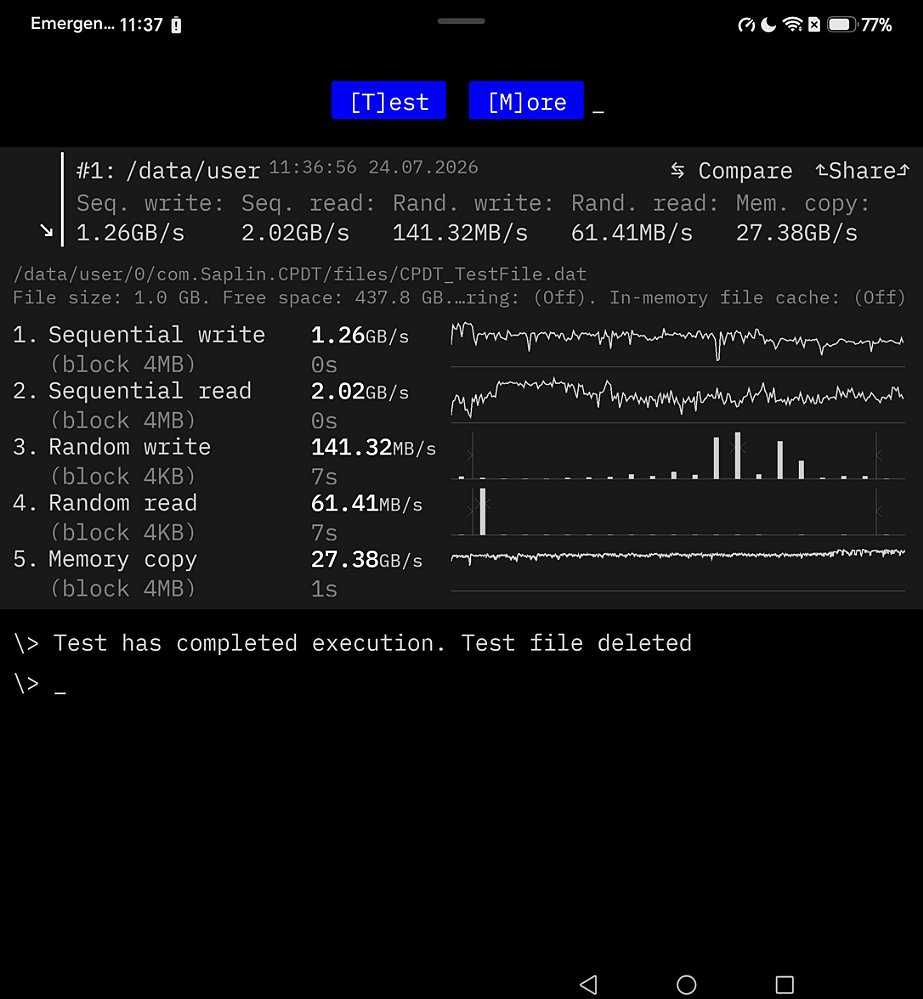
Task: Click the detailed 141.32MB/s Random write result
Action: point(373,447)
